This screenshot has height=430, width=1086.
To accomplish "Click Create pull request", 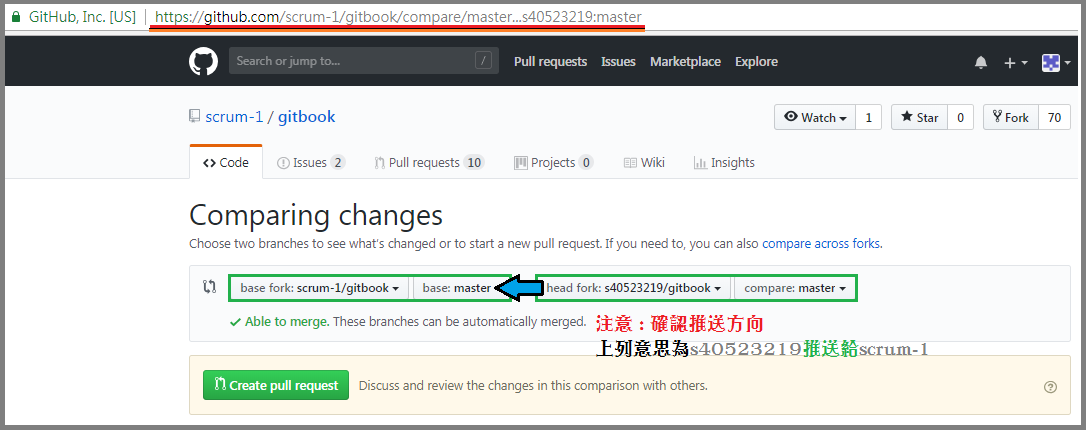I will [276, 385].
